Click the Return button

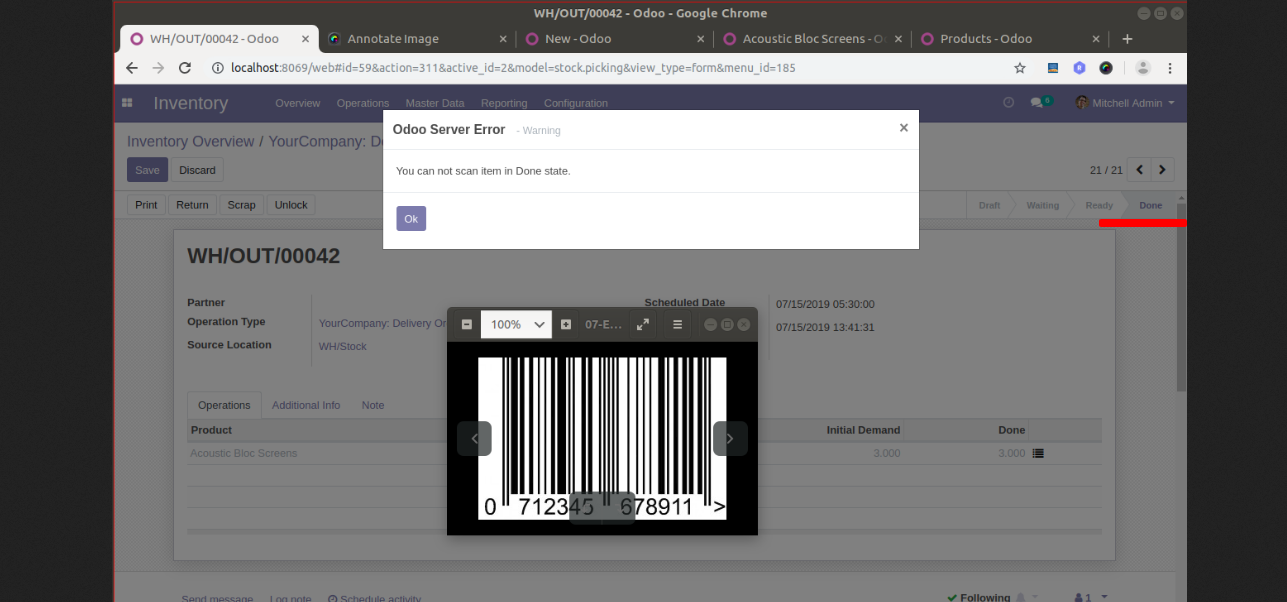point(192,205)
